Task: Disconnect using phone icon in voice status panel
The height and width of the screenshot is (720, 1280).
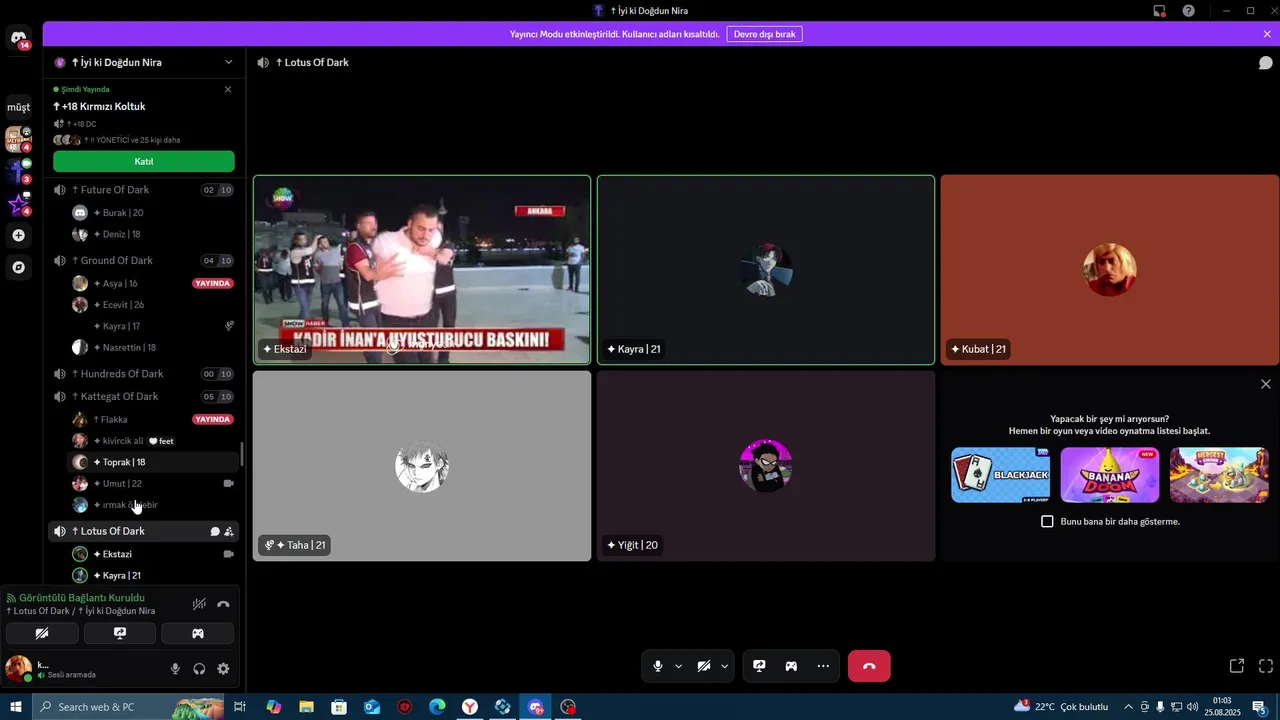Action: (223, 604)
